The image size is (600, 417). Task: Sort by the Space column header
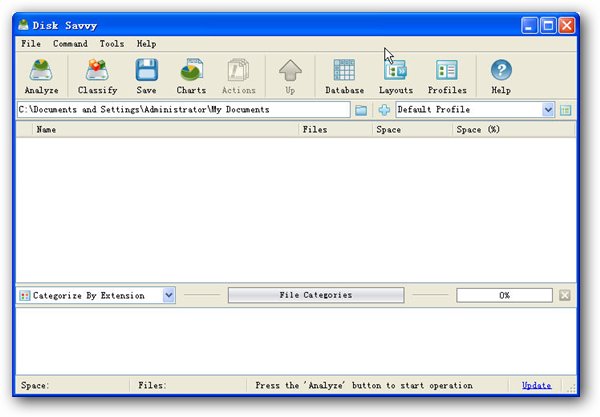(x=412, y=130)
